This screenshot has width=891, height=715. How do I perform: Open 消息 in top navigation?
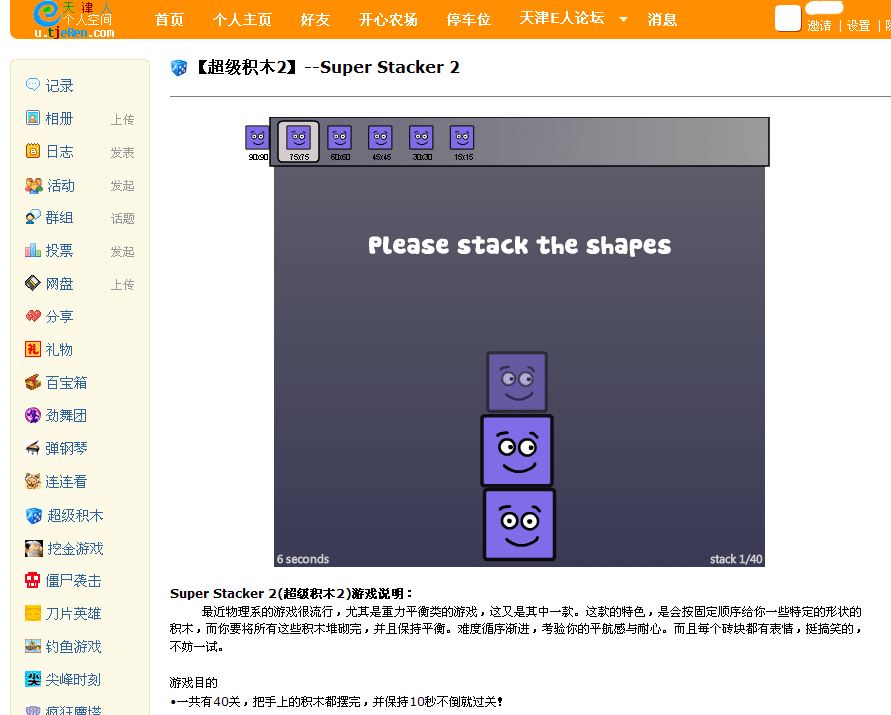[x=663, y=20]
